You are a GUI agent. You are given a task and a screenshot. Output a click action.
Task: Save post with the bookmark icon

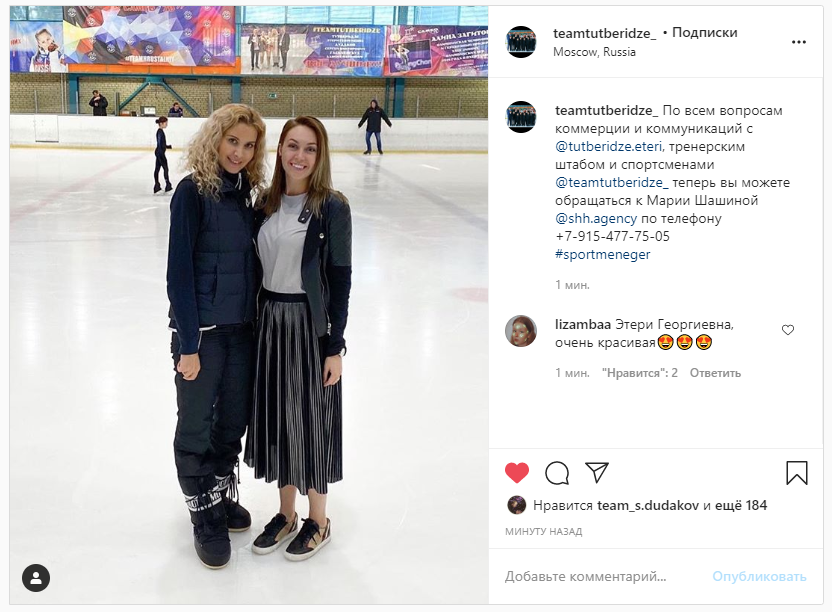click(x=796, y=472)
